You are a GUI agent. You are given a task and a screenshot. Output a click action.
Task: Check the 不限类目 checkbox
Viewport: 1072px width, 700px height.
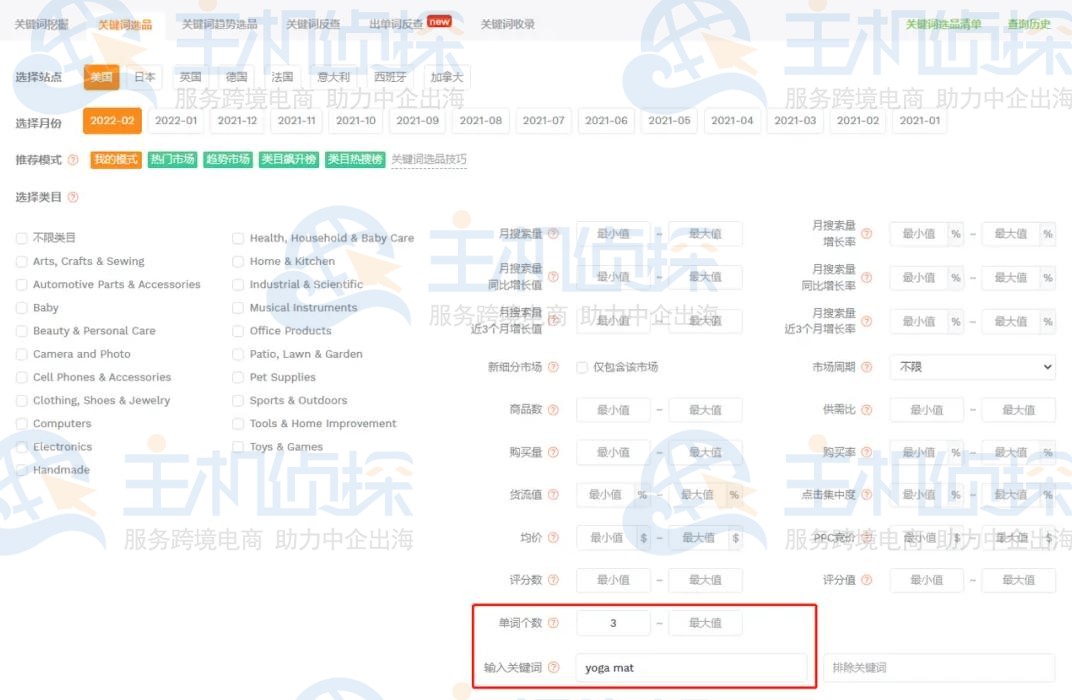click(x=22, y=238)
